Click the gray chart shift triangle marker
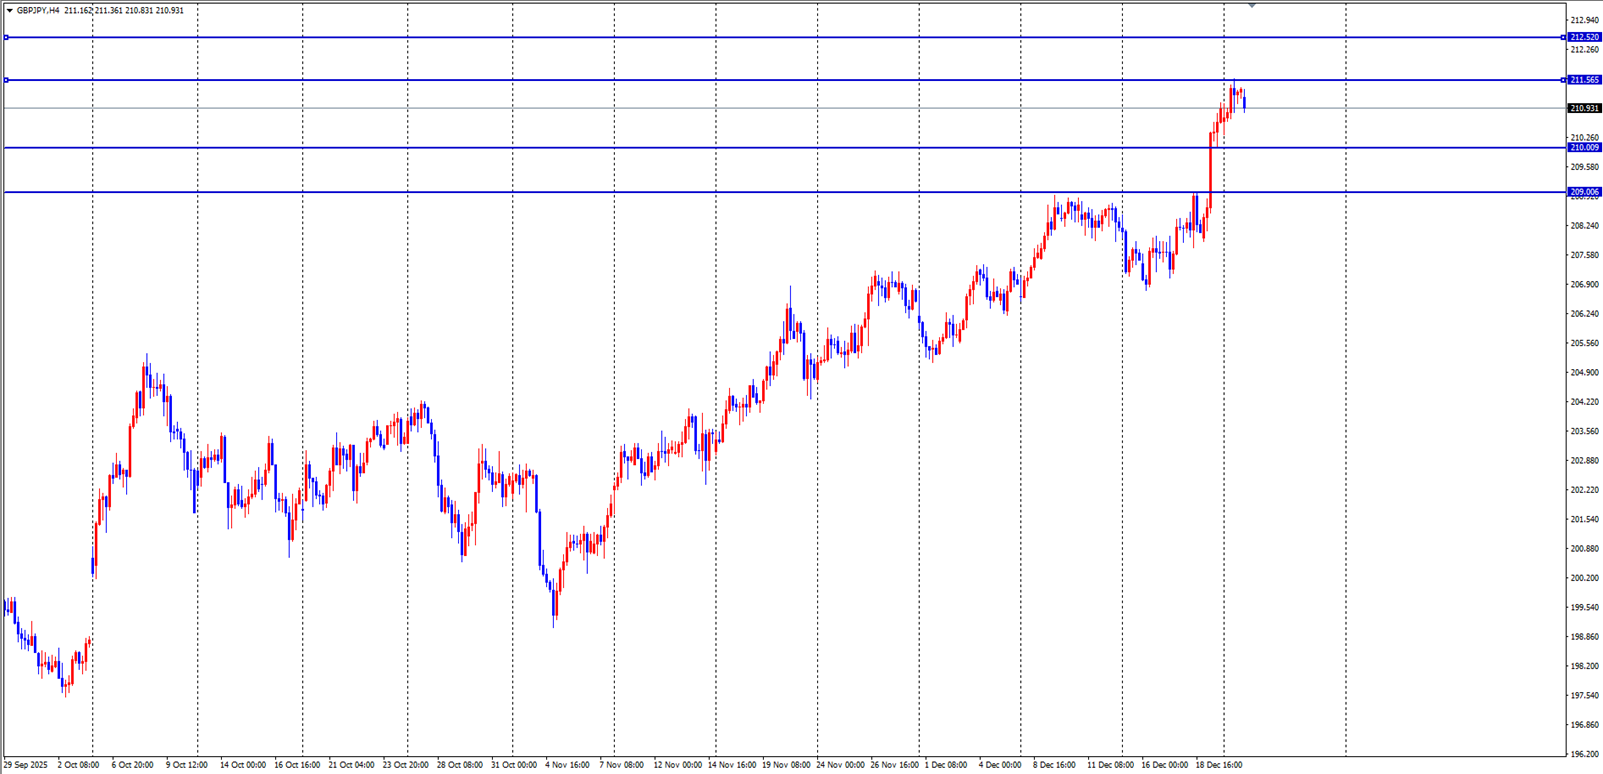The height and width of the screenshot is (774, 1603). [1251, 5]
